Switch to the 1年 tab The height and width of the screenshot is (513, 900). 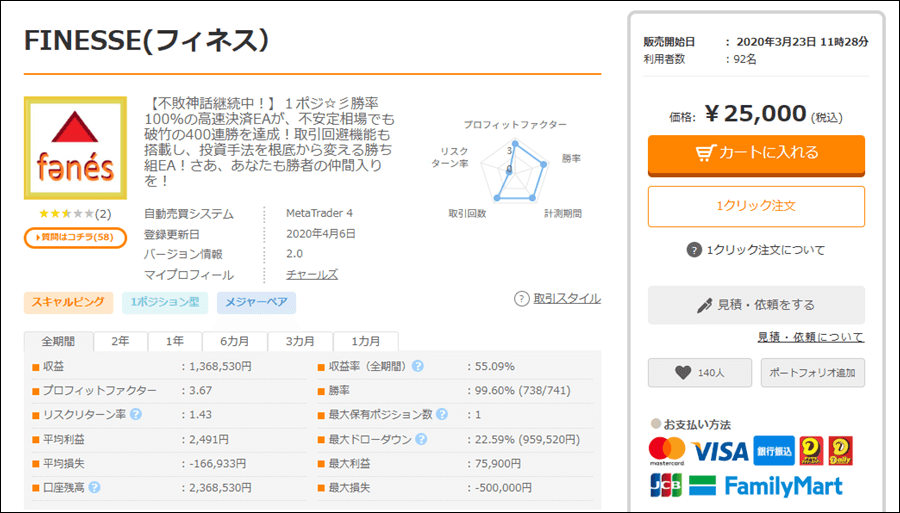click(175, 341)
